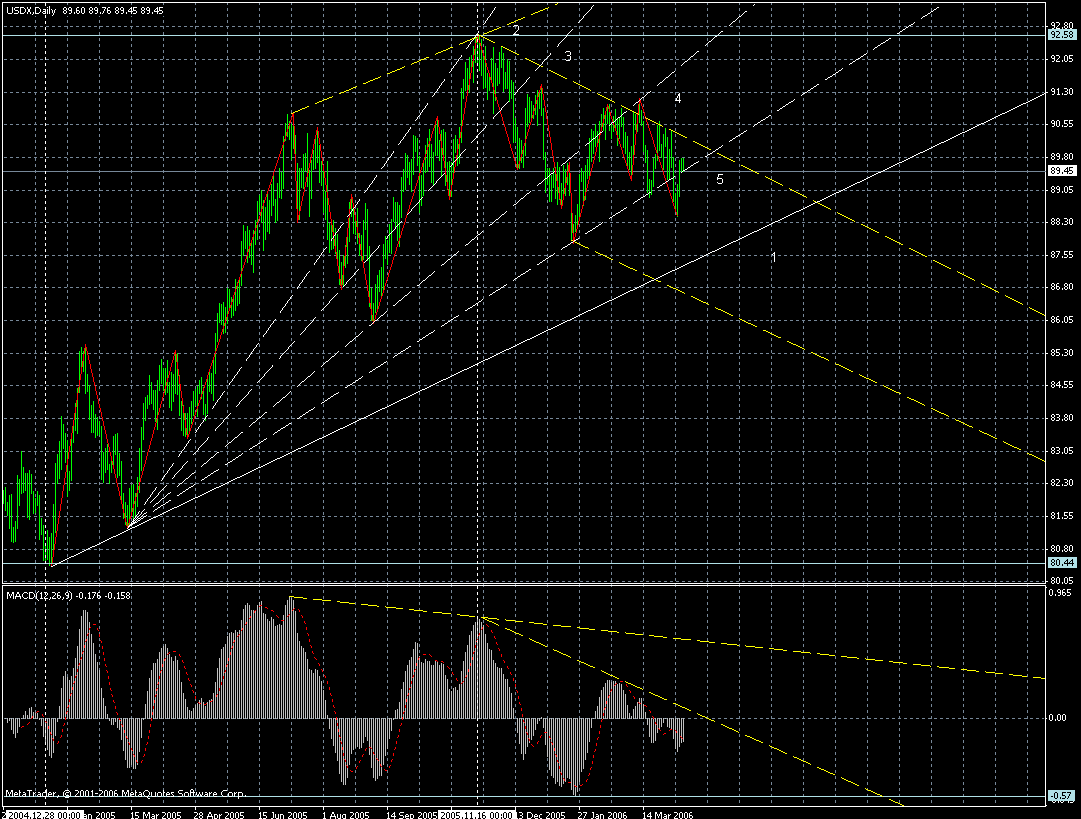Click the 83.05 price scale value

click(1062, 451)
